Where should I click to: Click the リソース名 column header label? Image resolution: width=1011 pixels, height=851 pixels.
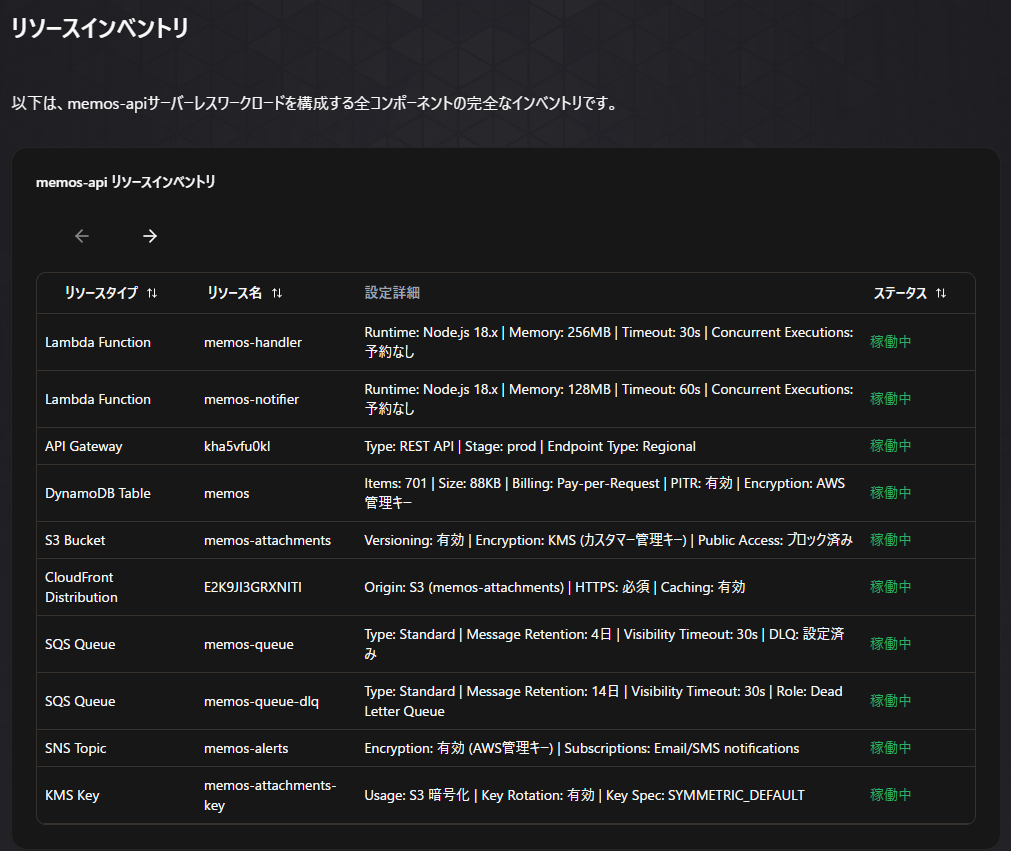click(235, 293)
